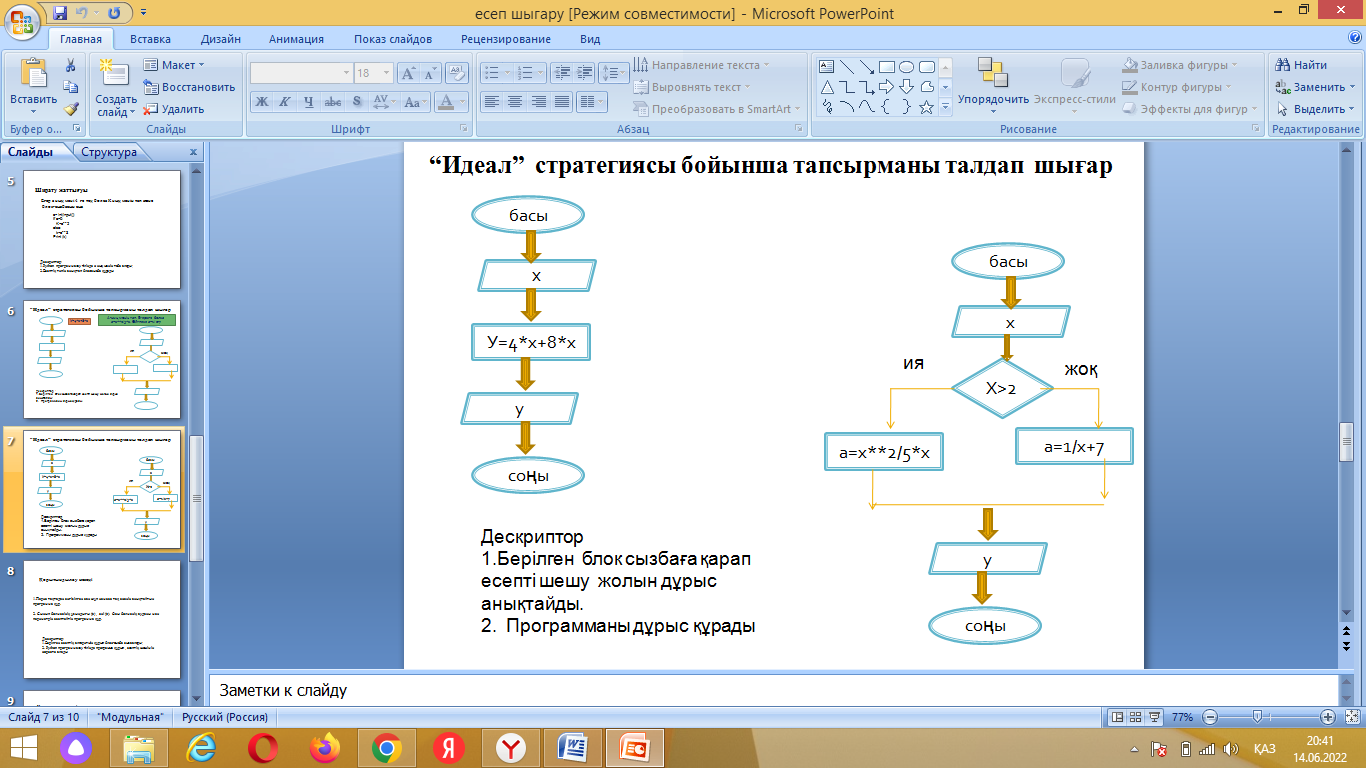Open the Word window on the taskbar
Image resolution: width=1366 pixels, height=768 pixels.
(x=574, y=747)
